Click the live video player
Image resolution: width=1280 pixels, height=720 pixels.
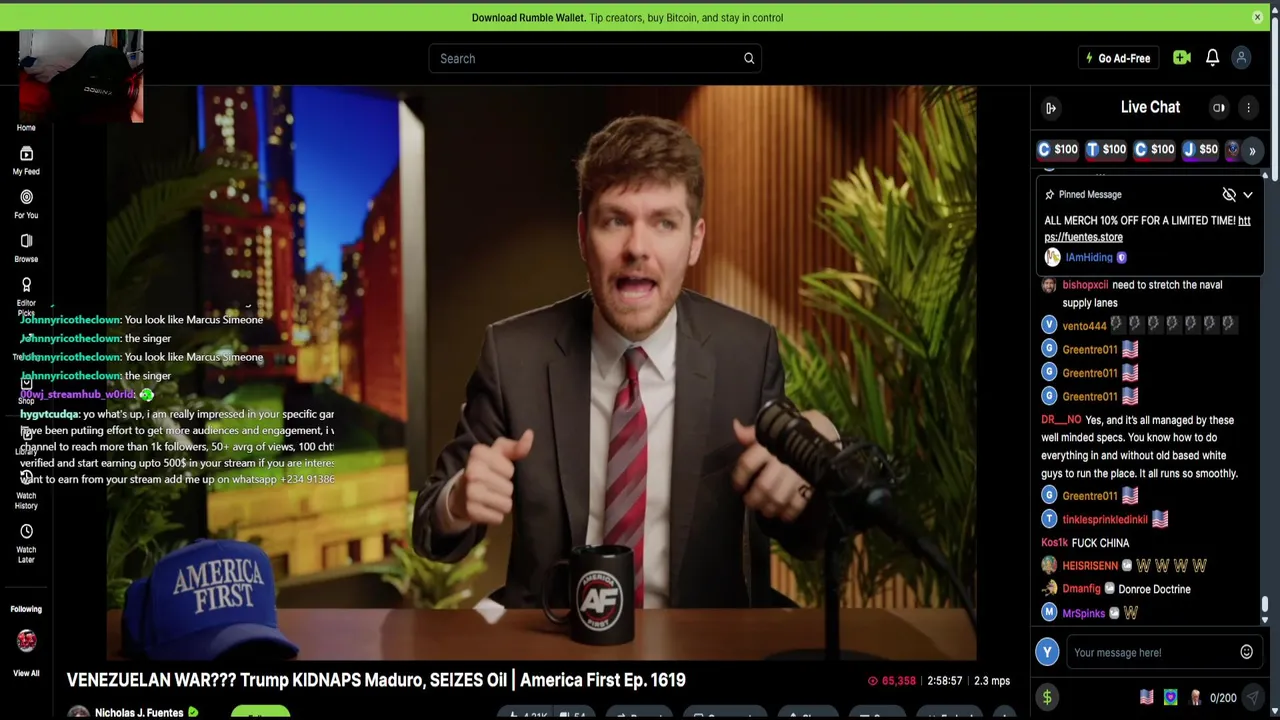coord(541,372)
